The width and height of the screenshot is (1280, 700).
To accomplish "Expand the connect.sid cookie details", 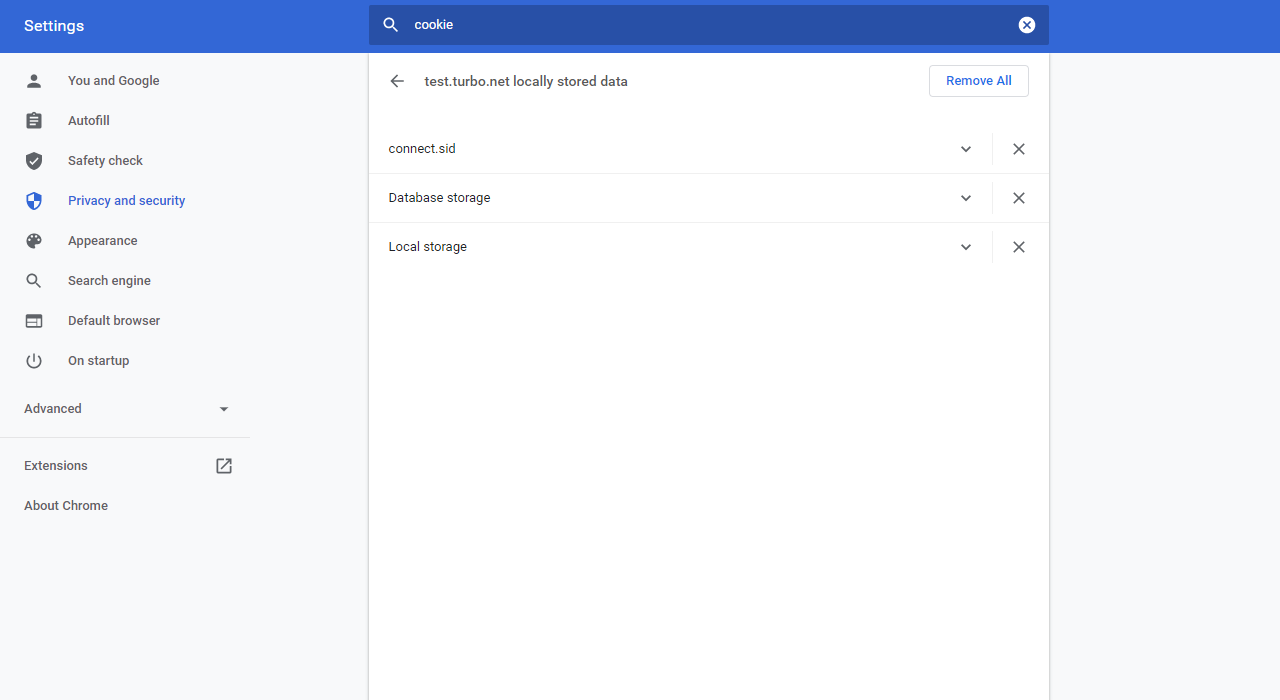I will pos(966,149).
